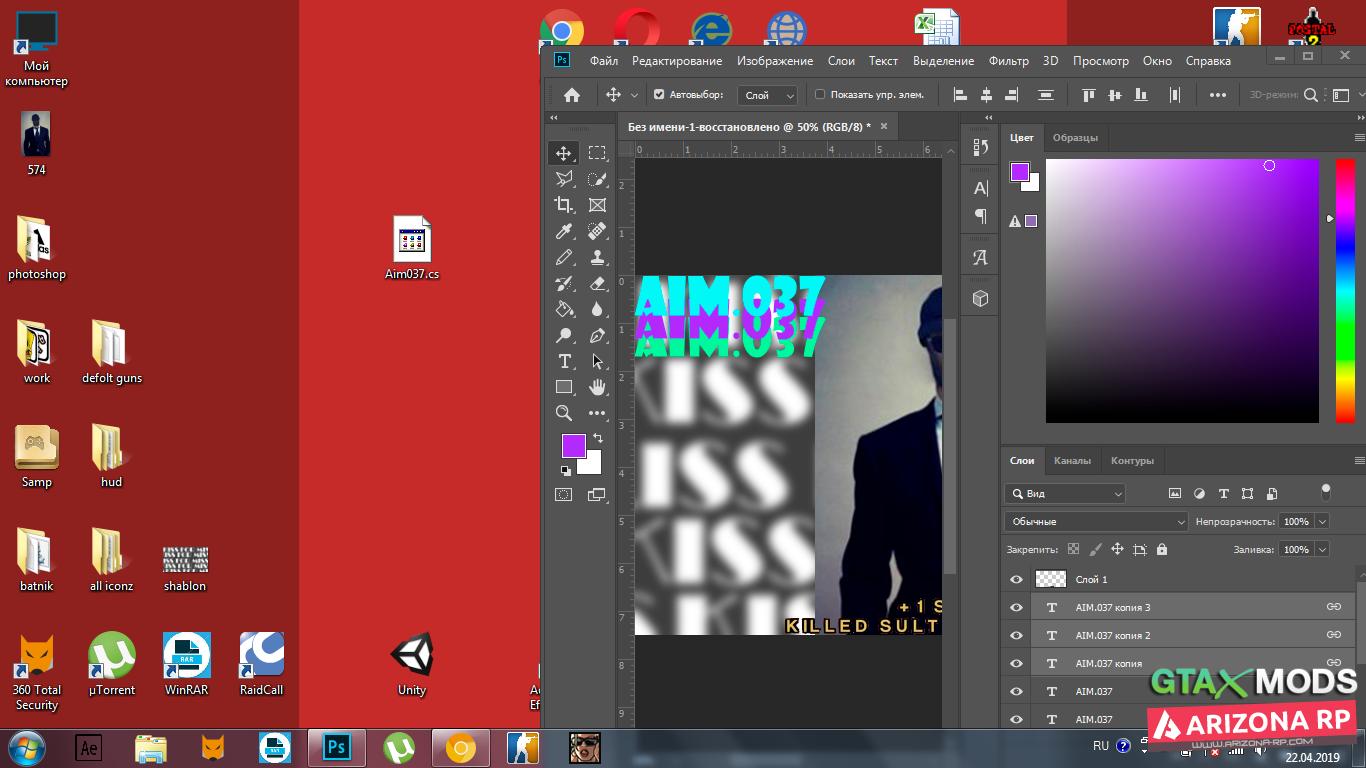The height and width of the screenshot is (768, 1366).
Task: Open the Windows Start button
Action: coord(26,747)
